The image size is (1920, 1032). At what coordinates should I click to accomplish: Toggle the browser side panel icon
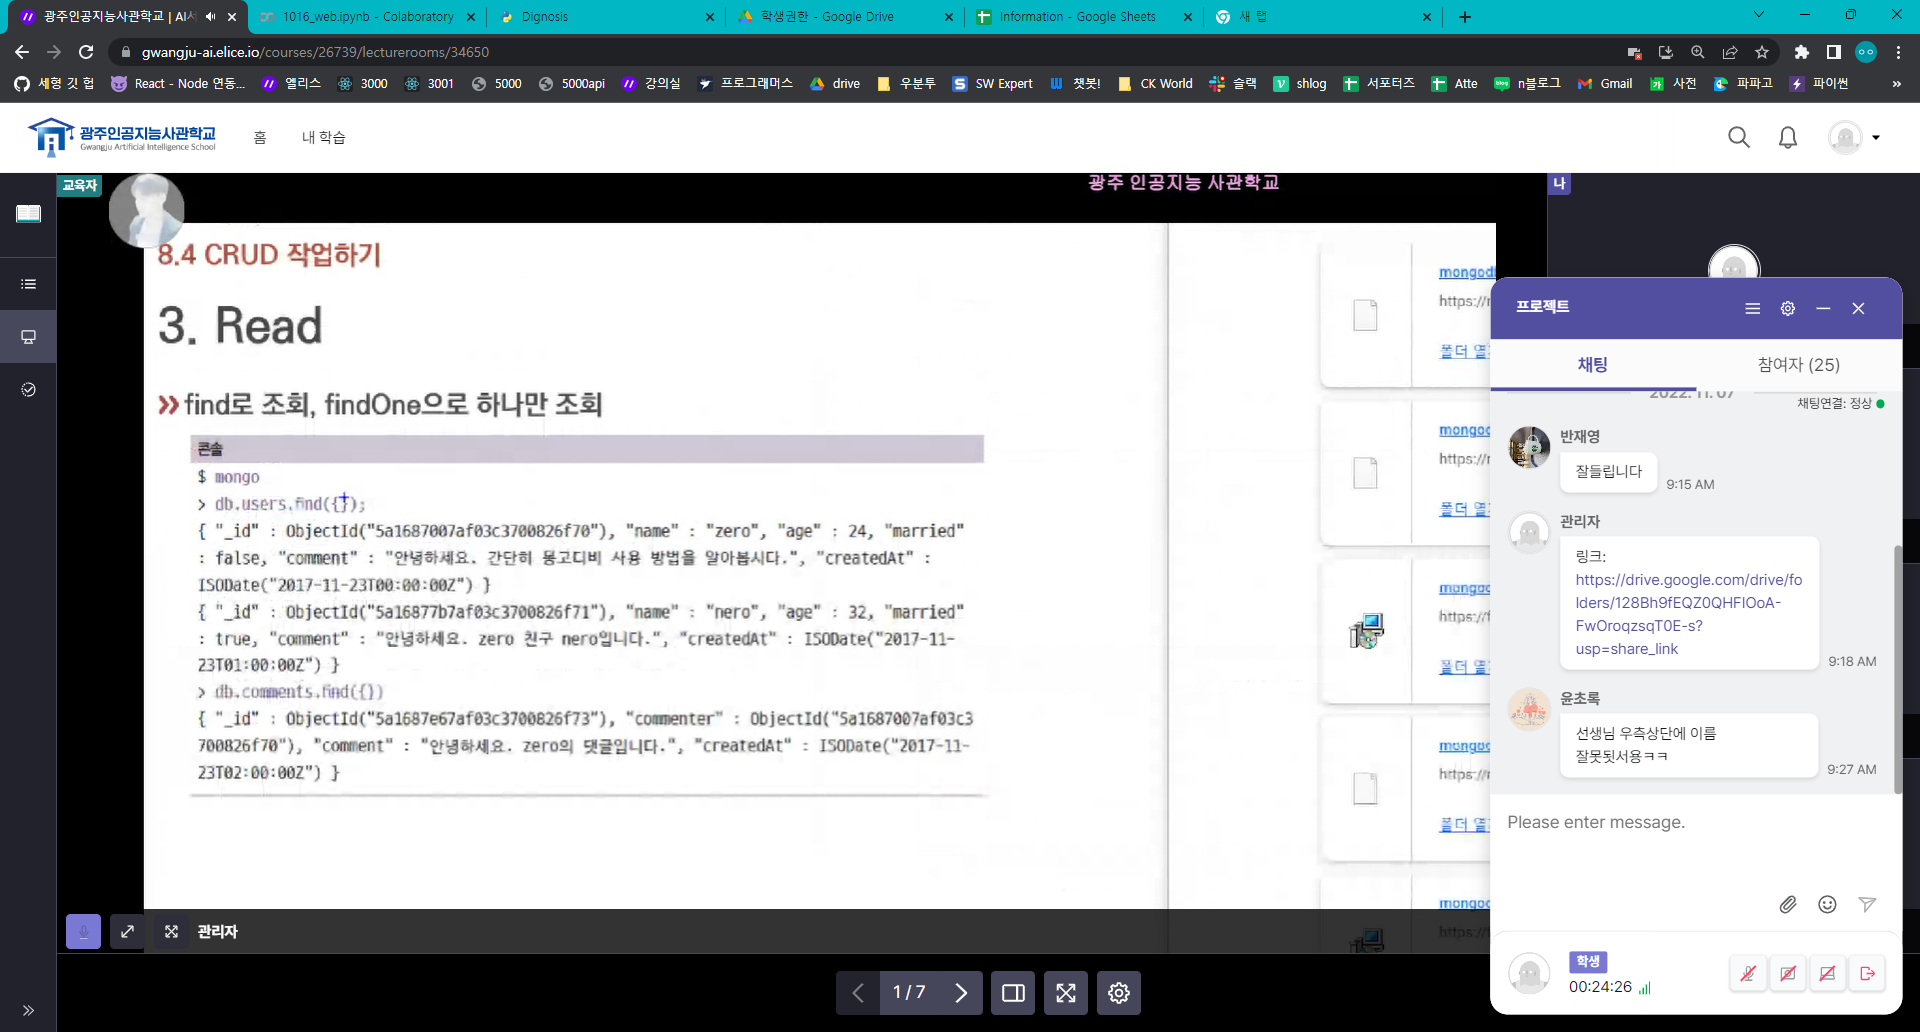click(x=1833, y=52)
